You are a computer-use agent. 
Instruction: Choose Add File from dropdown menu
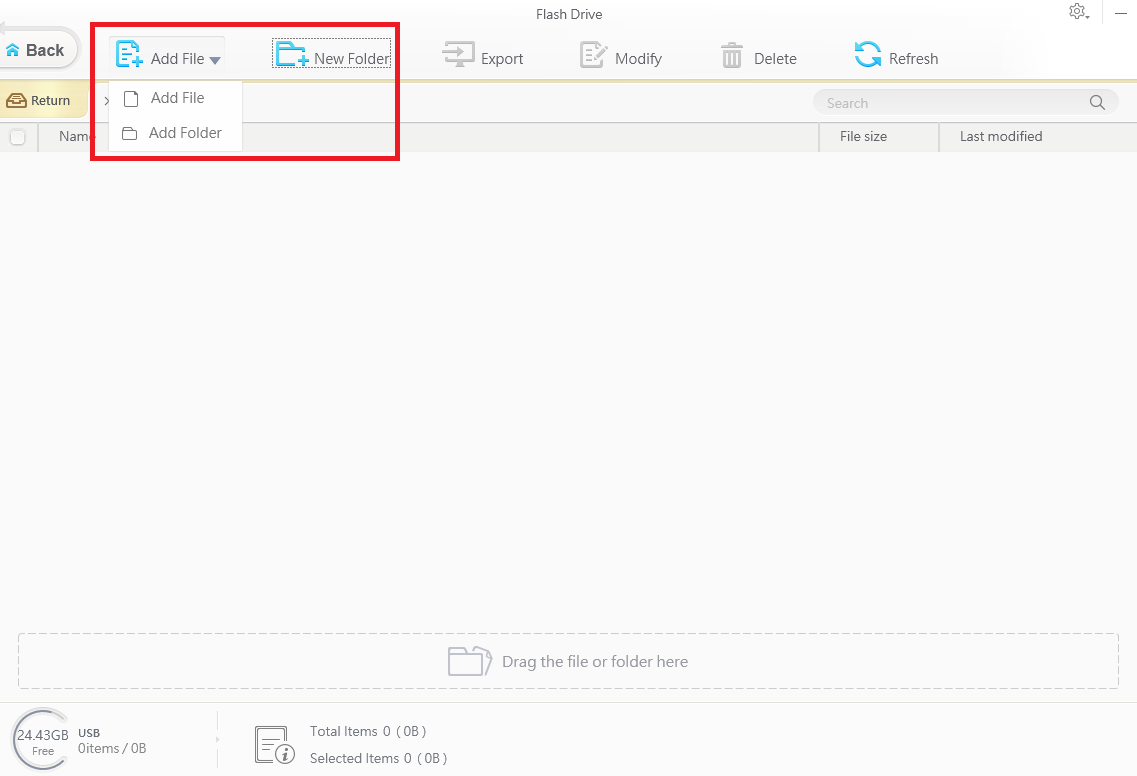(x=177, y=98)
